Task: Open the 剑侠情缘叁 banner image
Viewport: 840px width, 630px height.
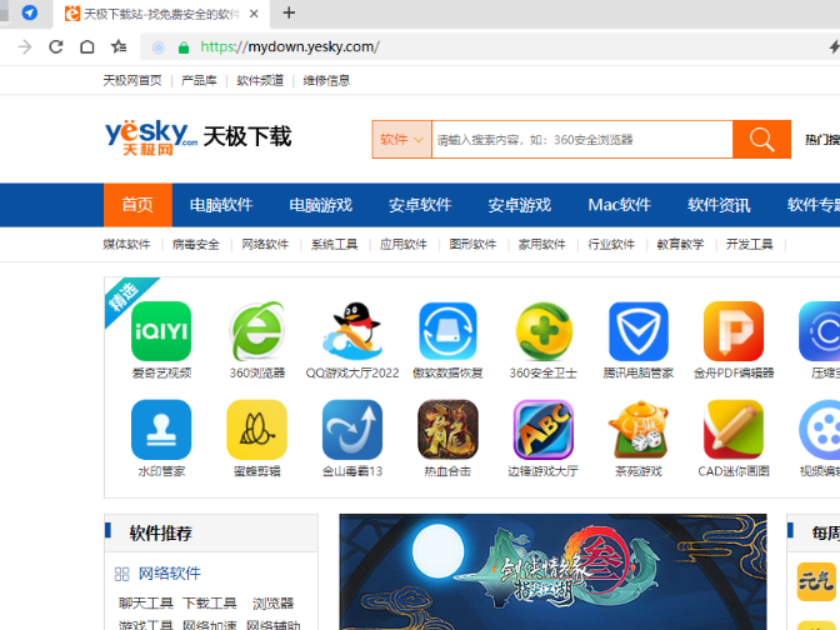Action: click(553, 572)
